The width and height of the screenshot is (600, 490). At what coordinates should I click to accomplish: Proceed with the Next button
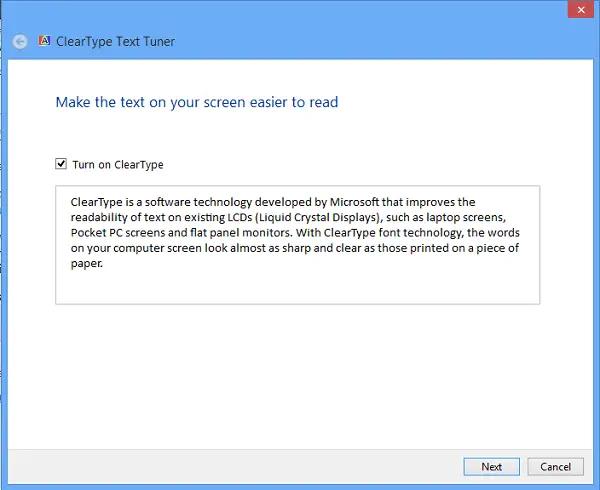(x=491, y=467)
